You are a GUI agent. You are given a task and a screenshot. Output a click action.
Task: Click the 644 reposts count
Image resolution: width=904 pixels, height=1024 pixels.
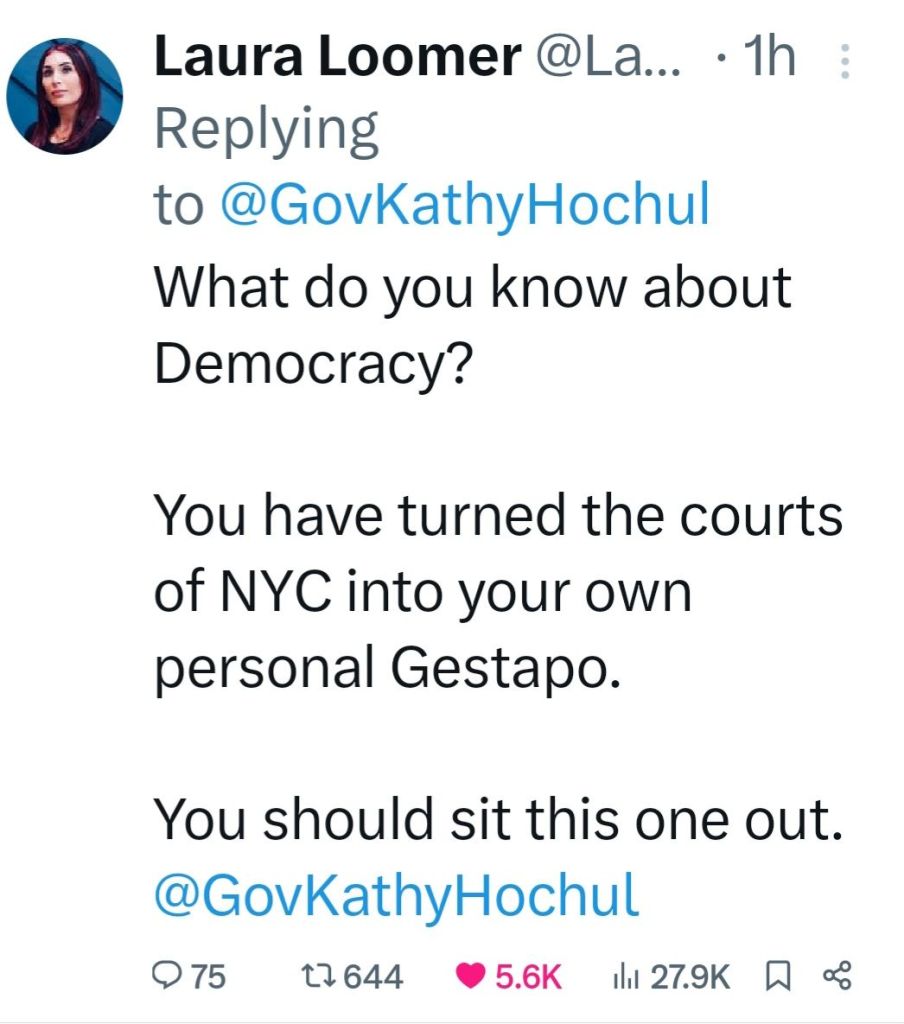[x=374, y=975]
